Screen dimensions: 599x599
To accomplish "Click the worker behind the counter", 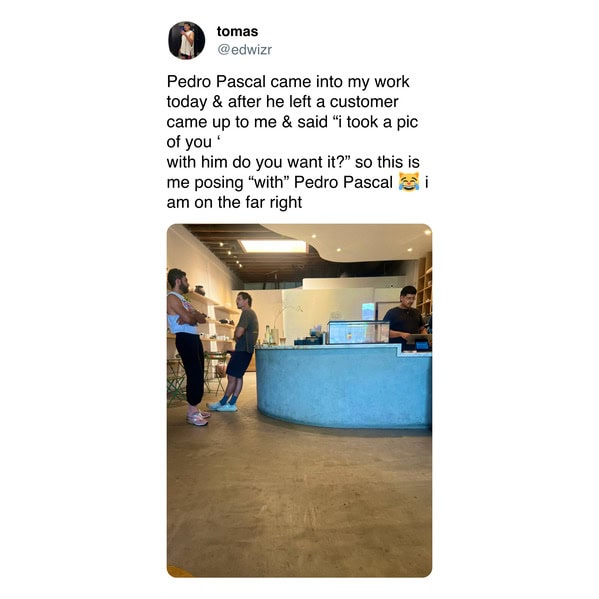I will click(405, 317).
